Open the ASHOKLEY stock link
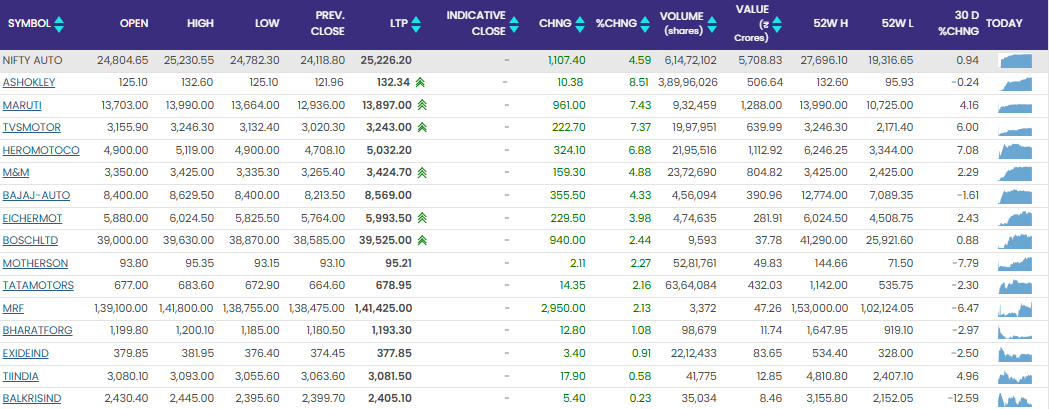 [x=29, y=83]
